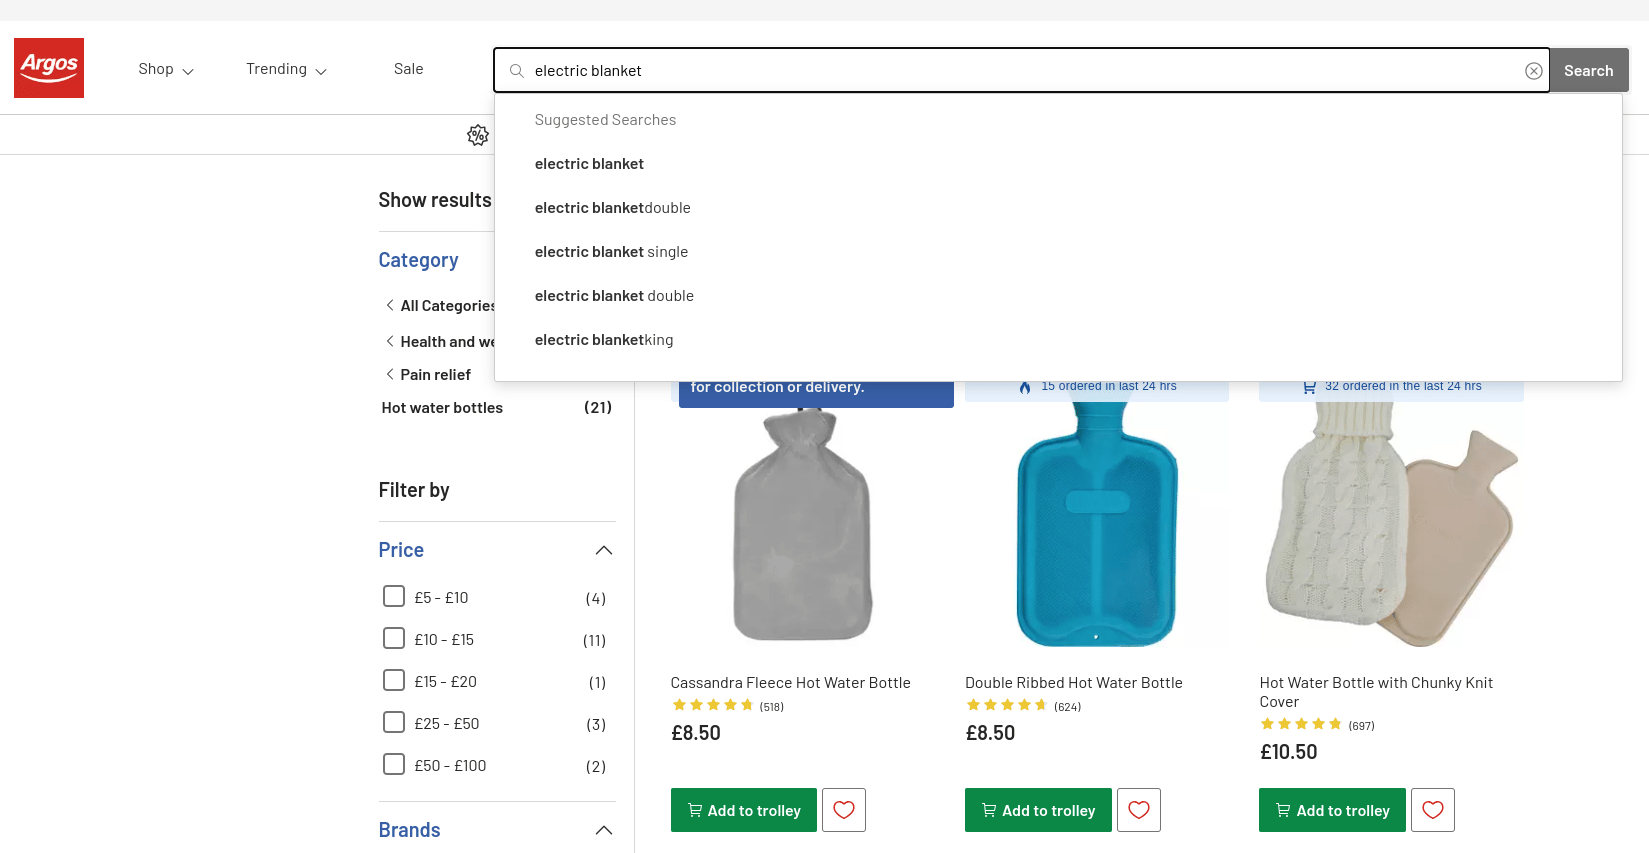
Task: Open Cassandra Fleece Hot Water Bottle title link
Action: click(x=790, y=683)
